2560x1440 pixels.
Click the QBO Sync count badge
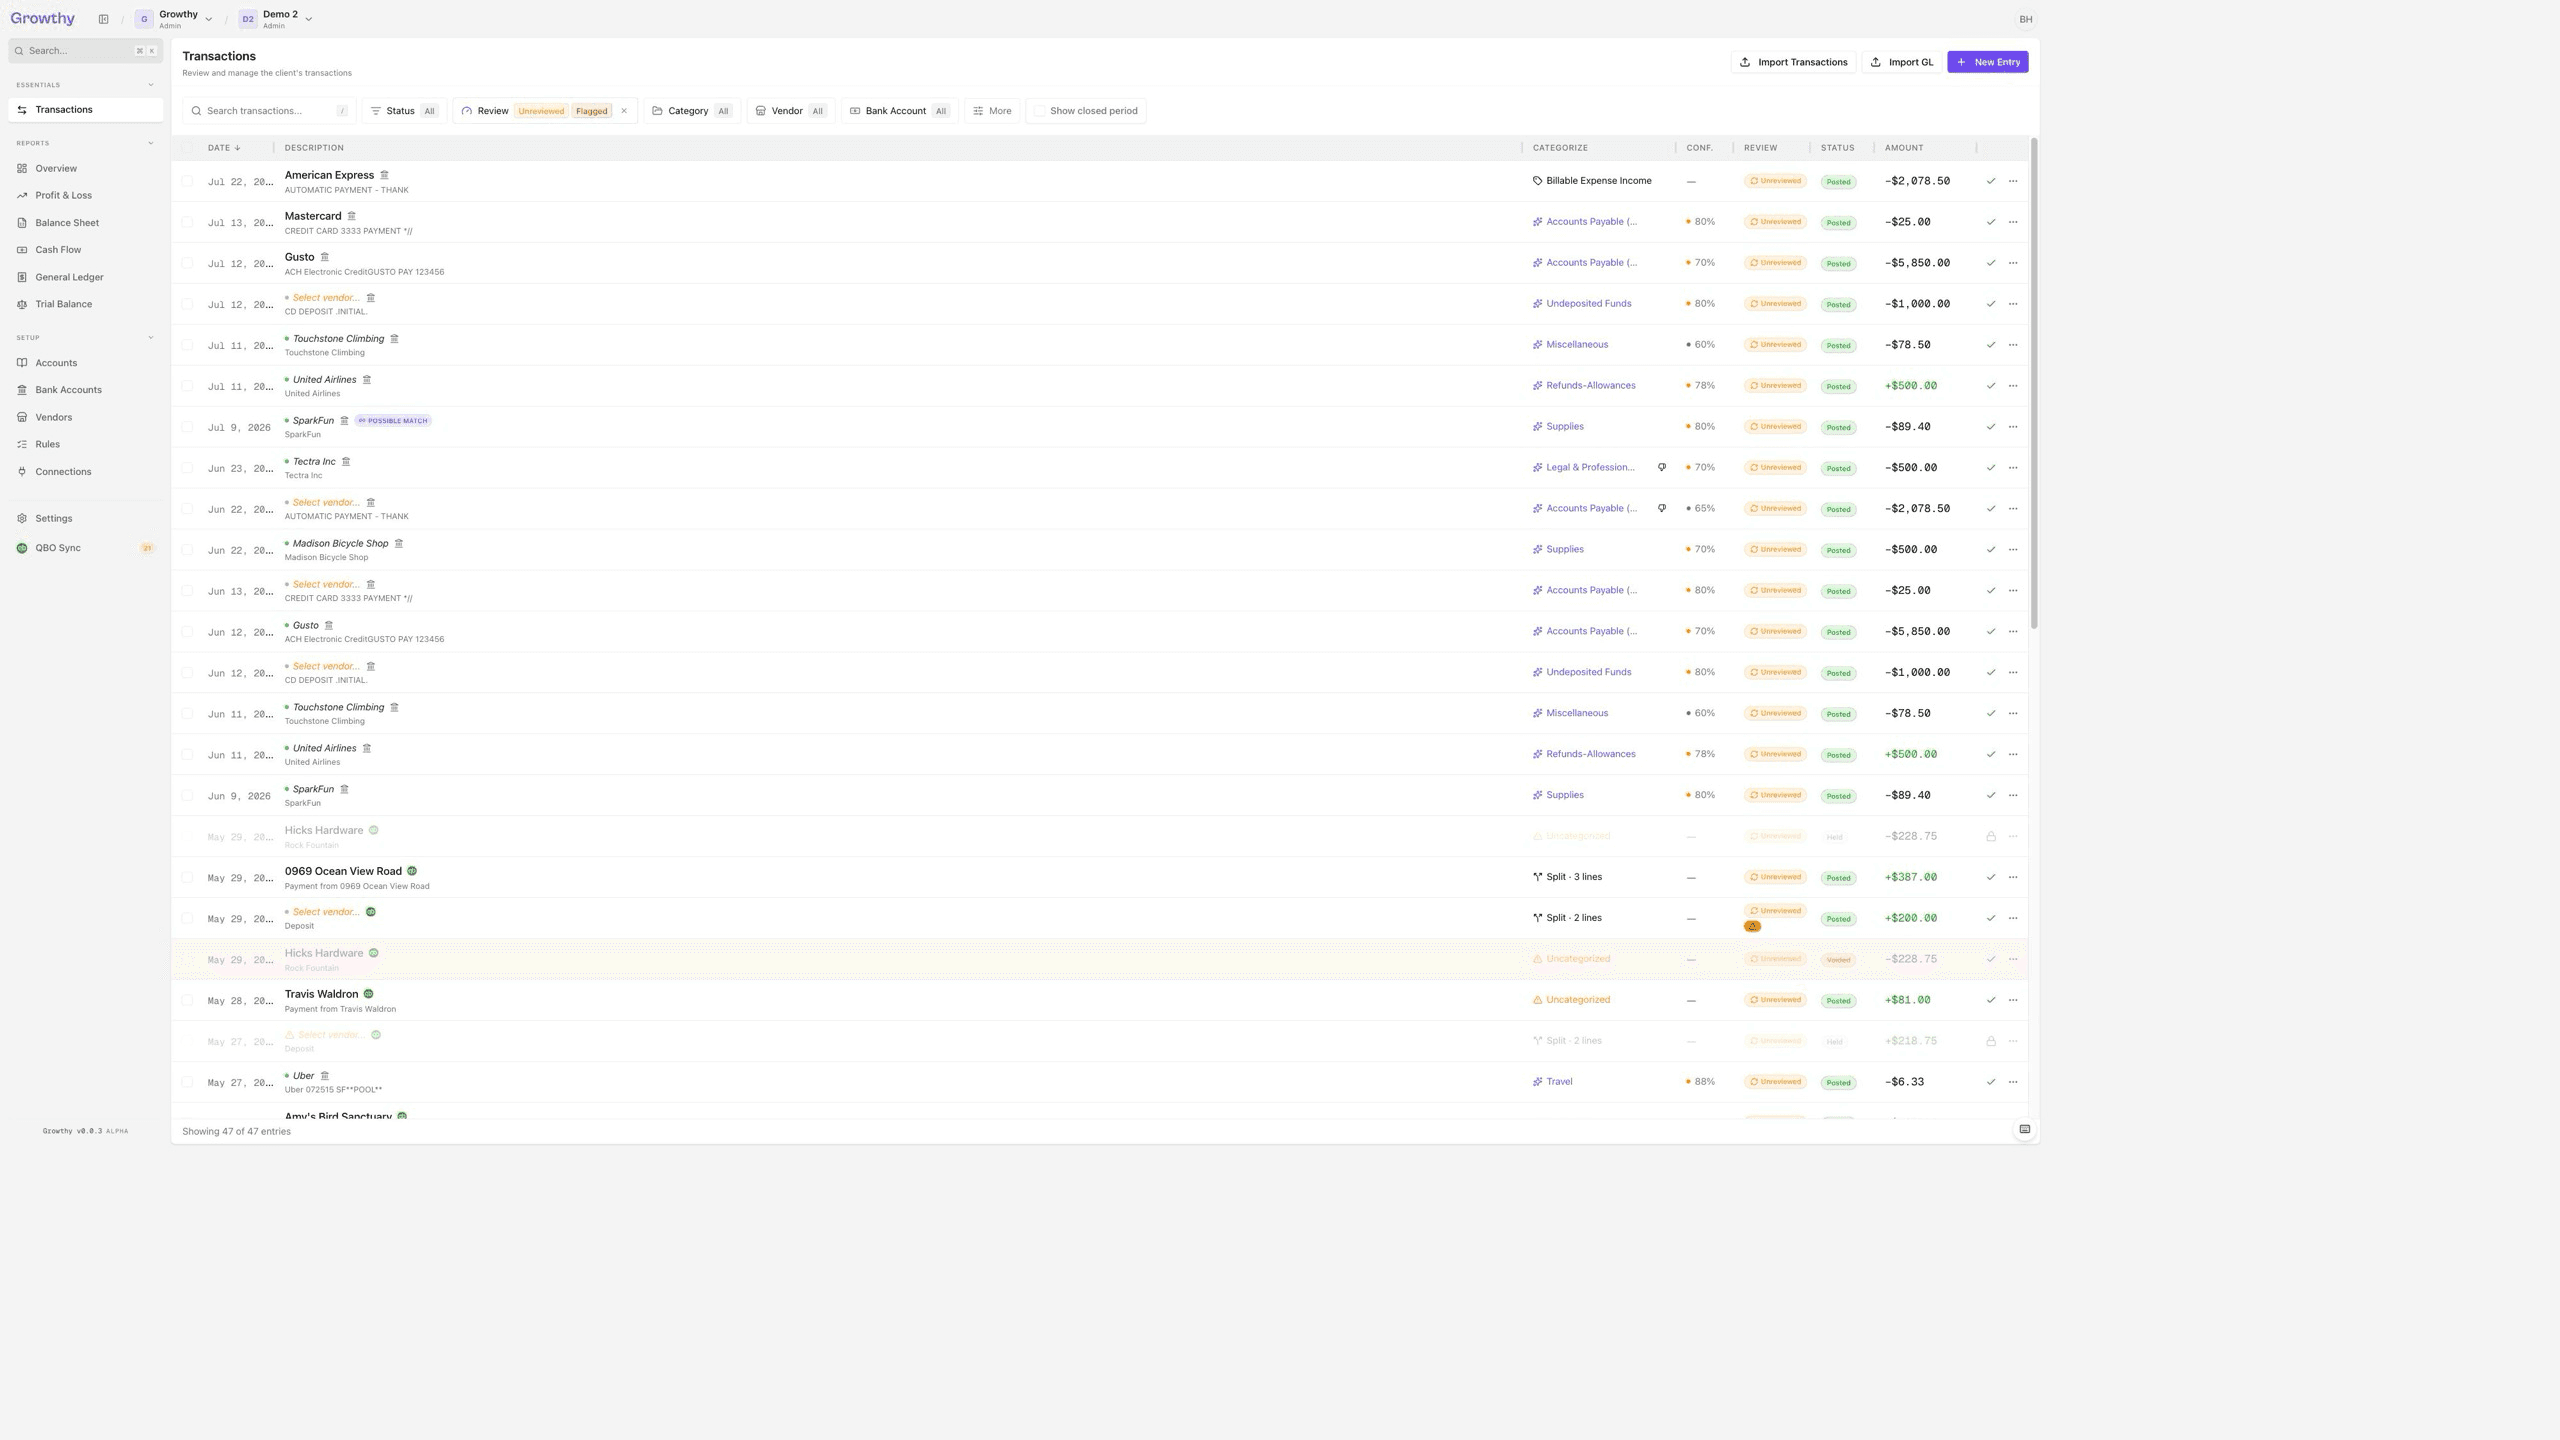147,548
